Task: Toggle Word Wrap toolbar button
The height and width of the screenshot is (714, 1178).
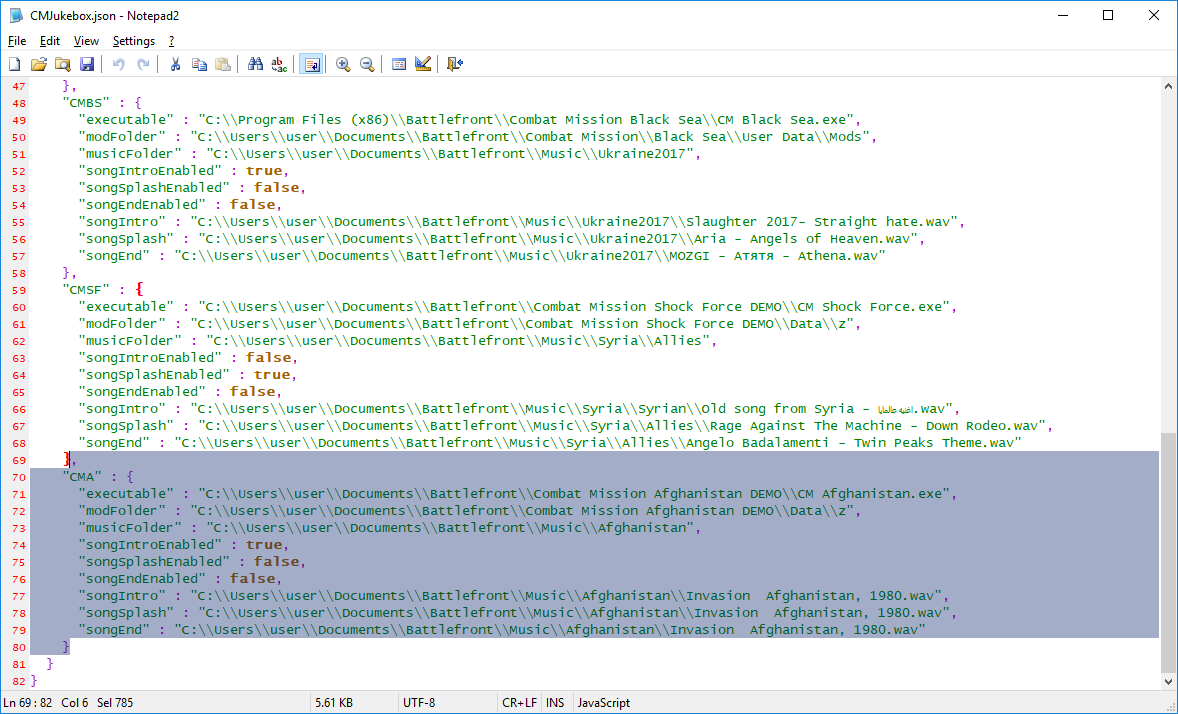Action: [x=311, y=65]
